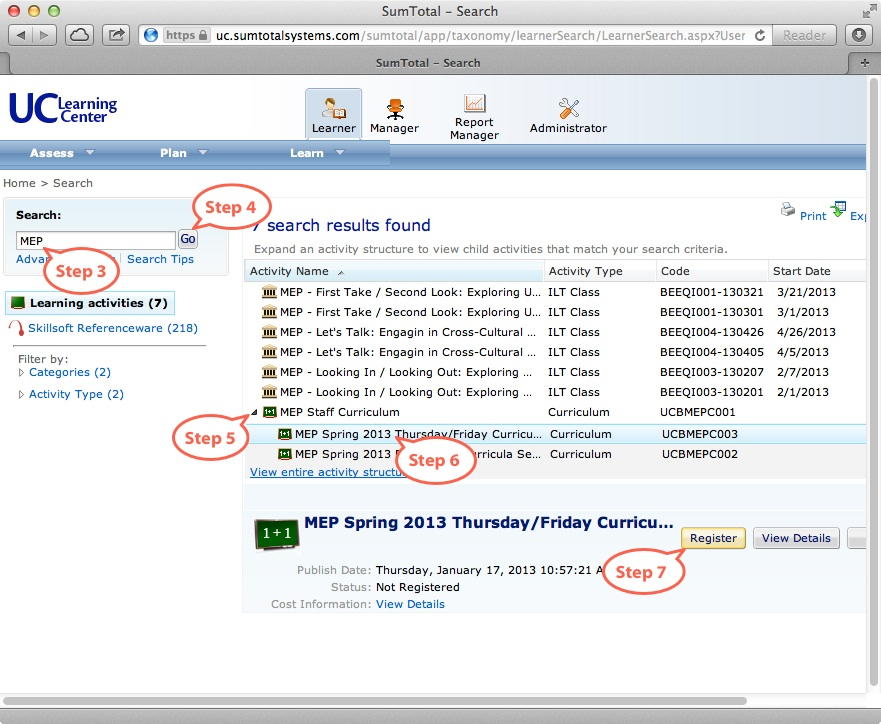Click the Safari share icon
Screen dimensions: 881x724
116,35
